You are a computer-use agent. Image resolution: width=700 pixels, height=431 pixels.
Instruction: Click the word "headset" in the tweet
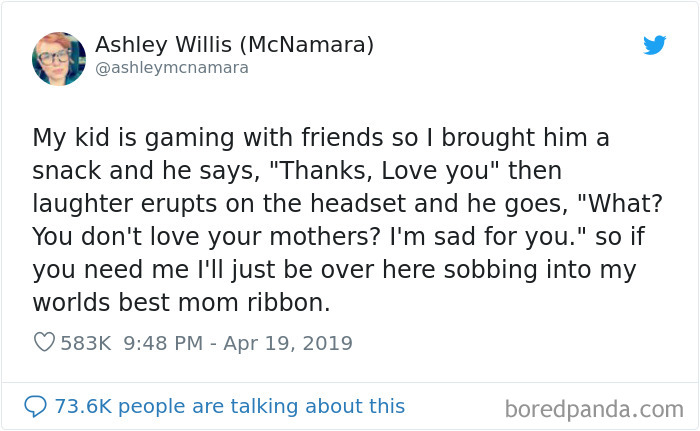pos(358,204)
